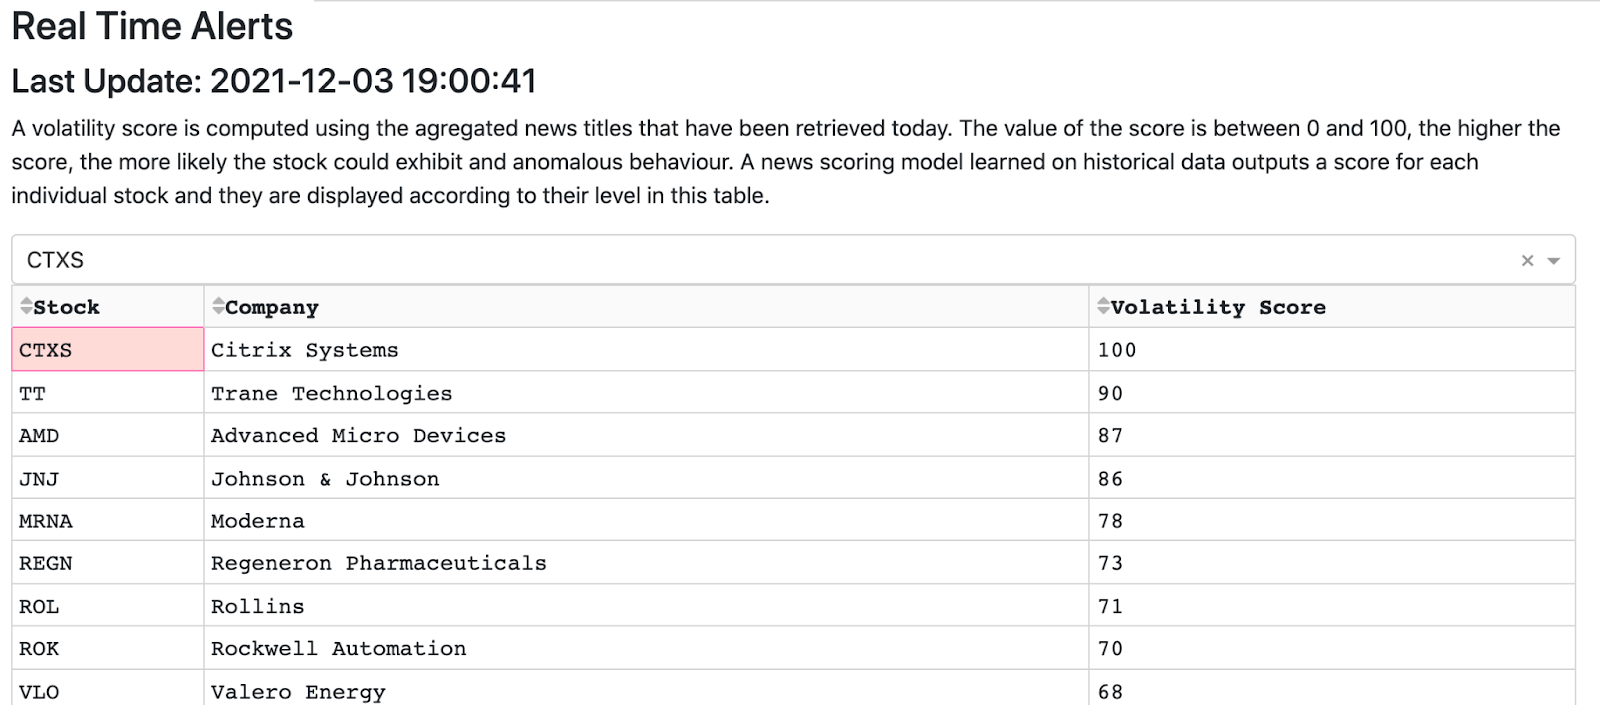This screenshot has height=709, width=1600.
Task: Expand the stock selector dropdown arrow
Action: tap(1554, 261)
